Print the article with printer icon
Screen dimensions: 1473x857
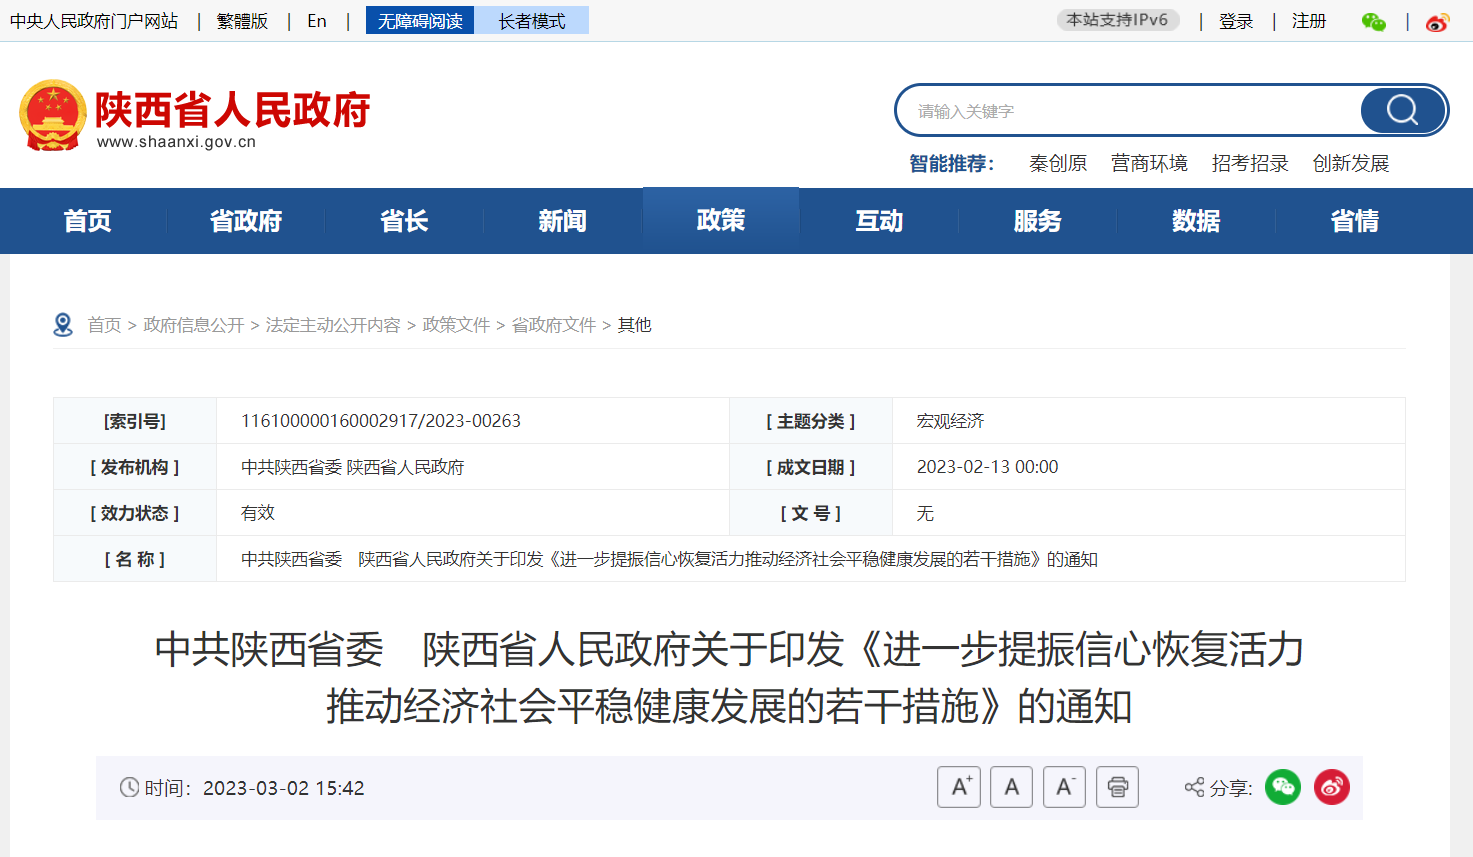pos(1117,787)
